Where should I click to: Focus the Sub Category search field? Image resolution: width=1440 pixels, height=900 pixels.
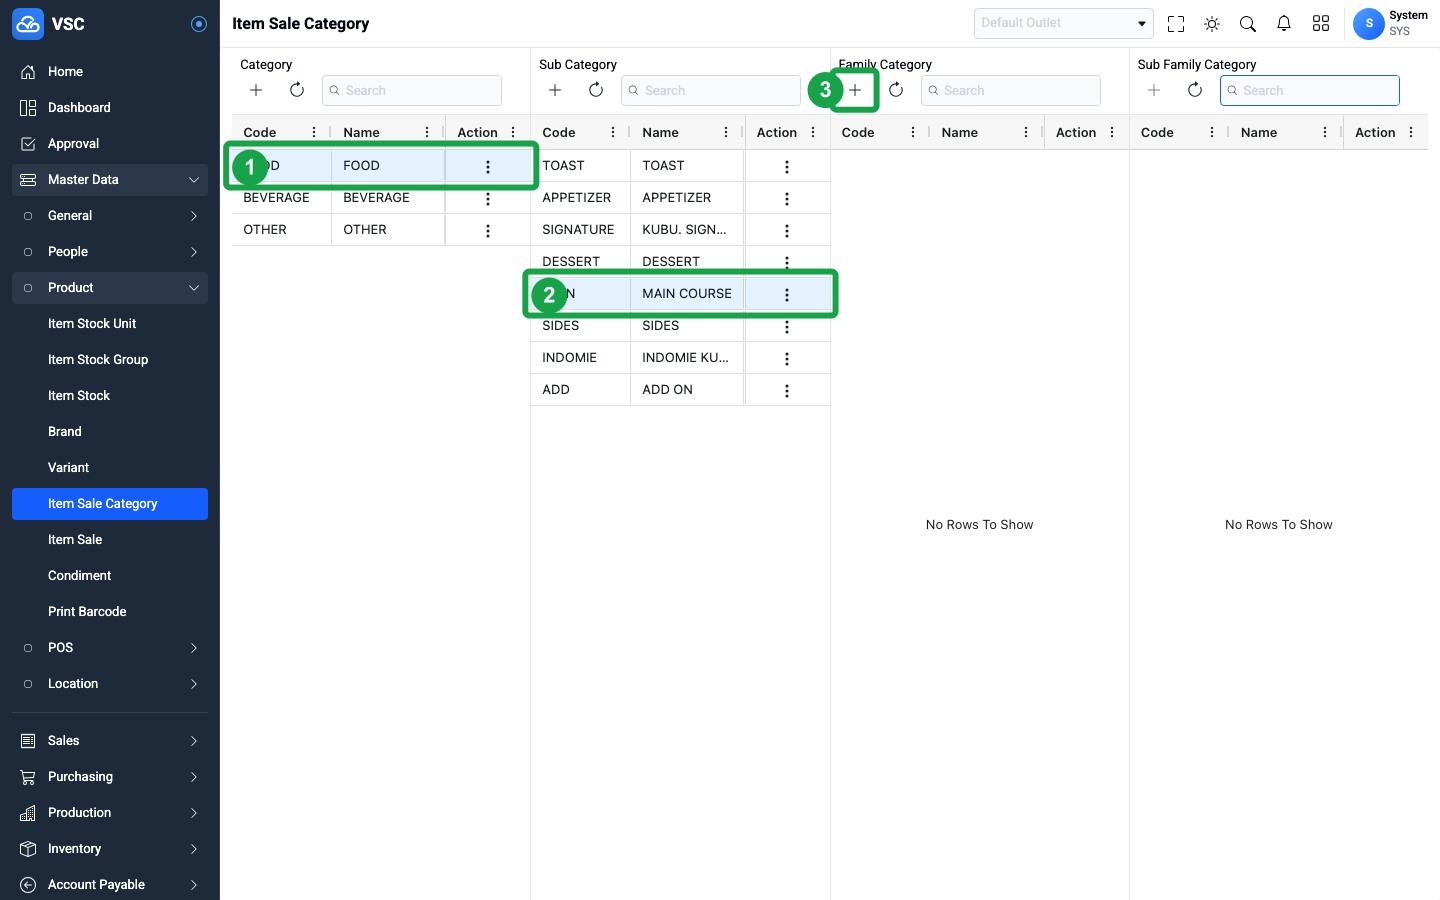click(x=711, y=90)
